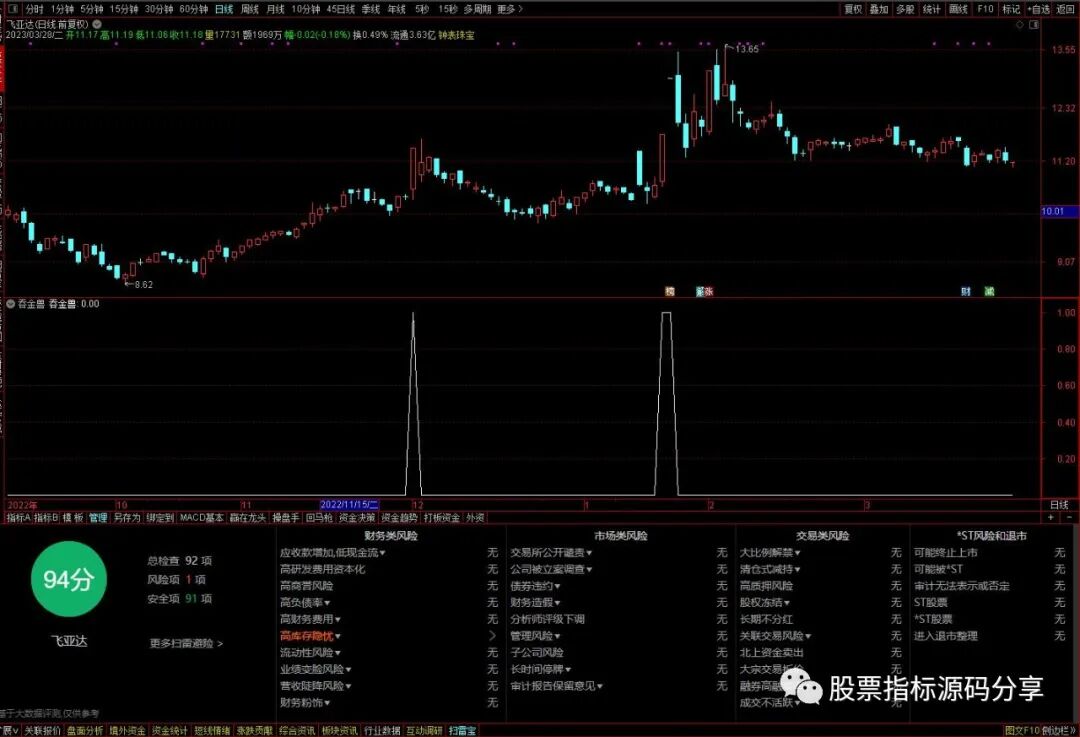Expand 流动性风险 dropdown
The height and width of the screenshot is (737, 1080).
point(338,653)
